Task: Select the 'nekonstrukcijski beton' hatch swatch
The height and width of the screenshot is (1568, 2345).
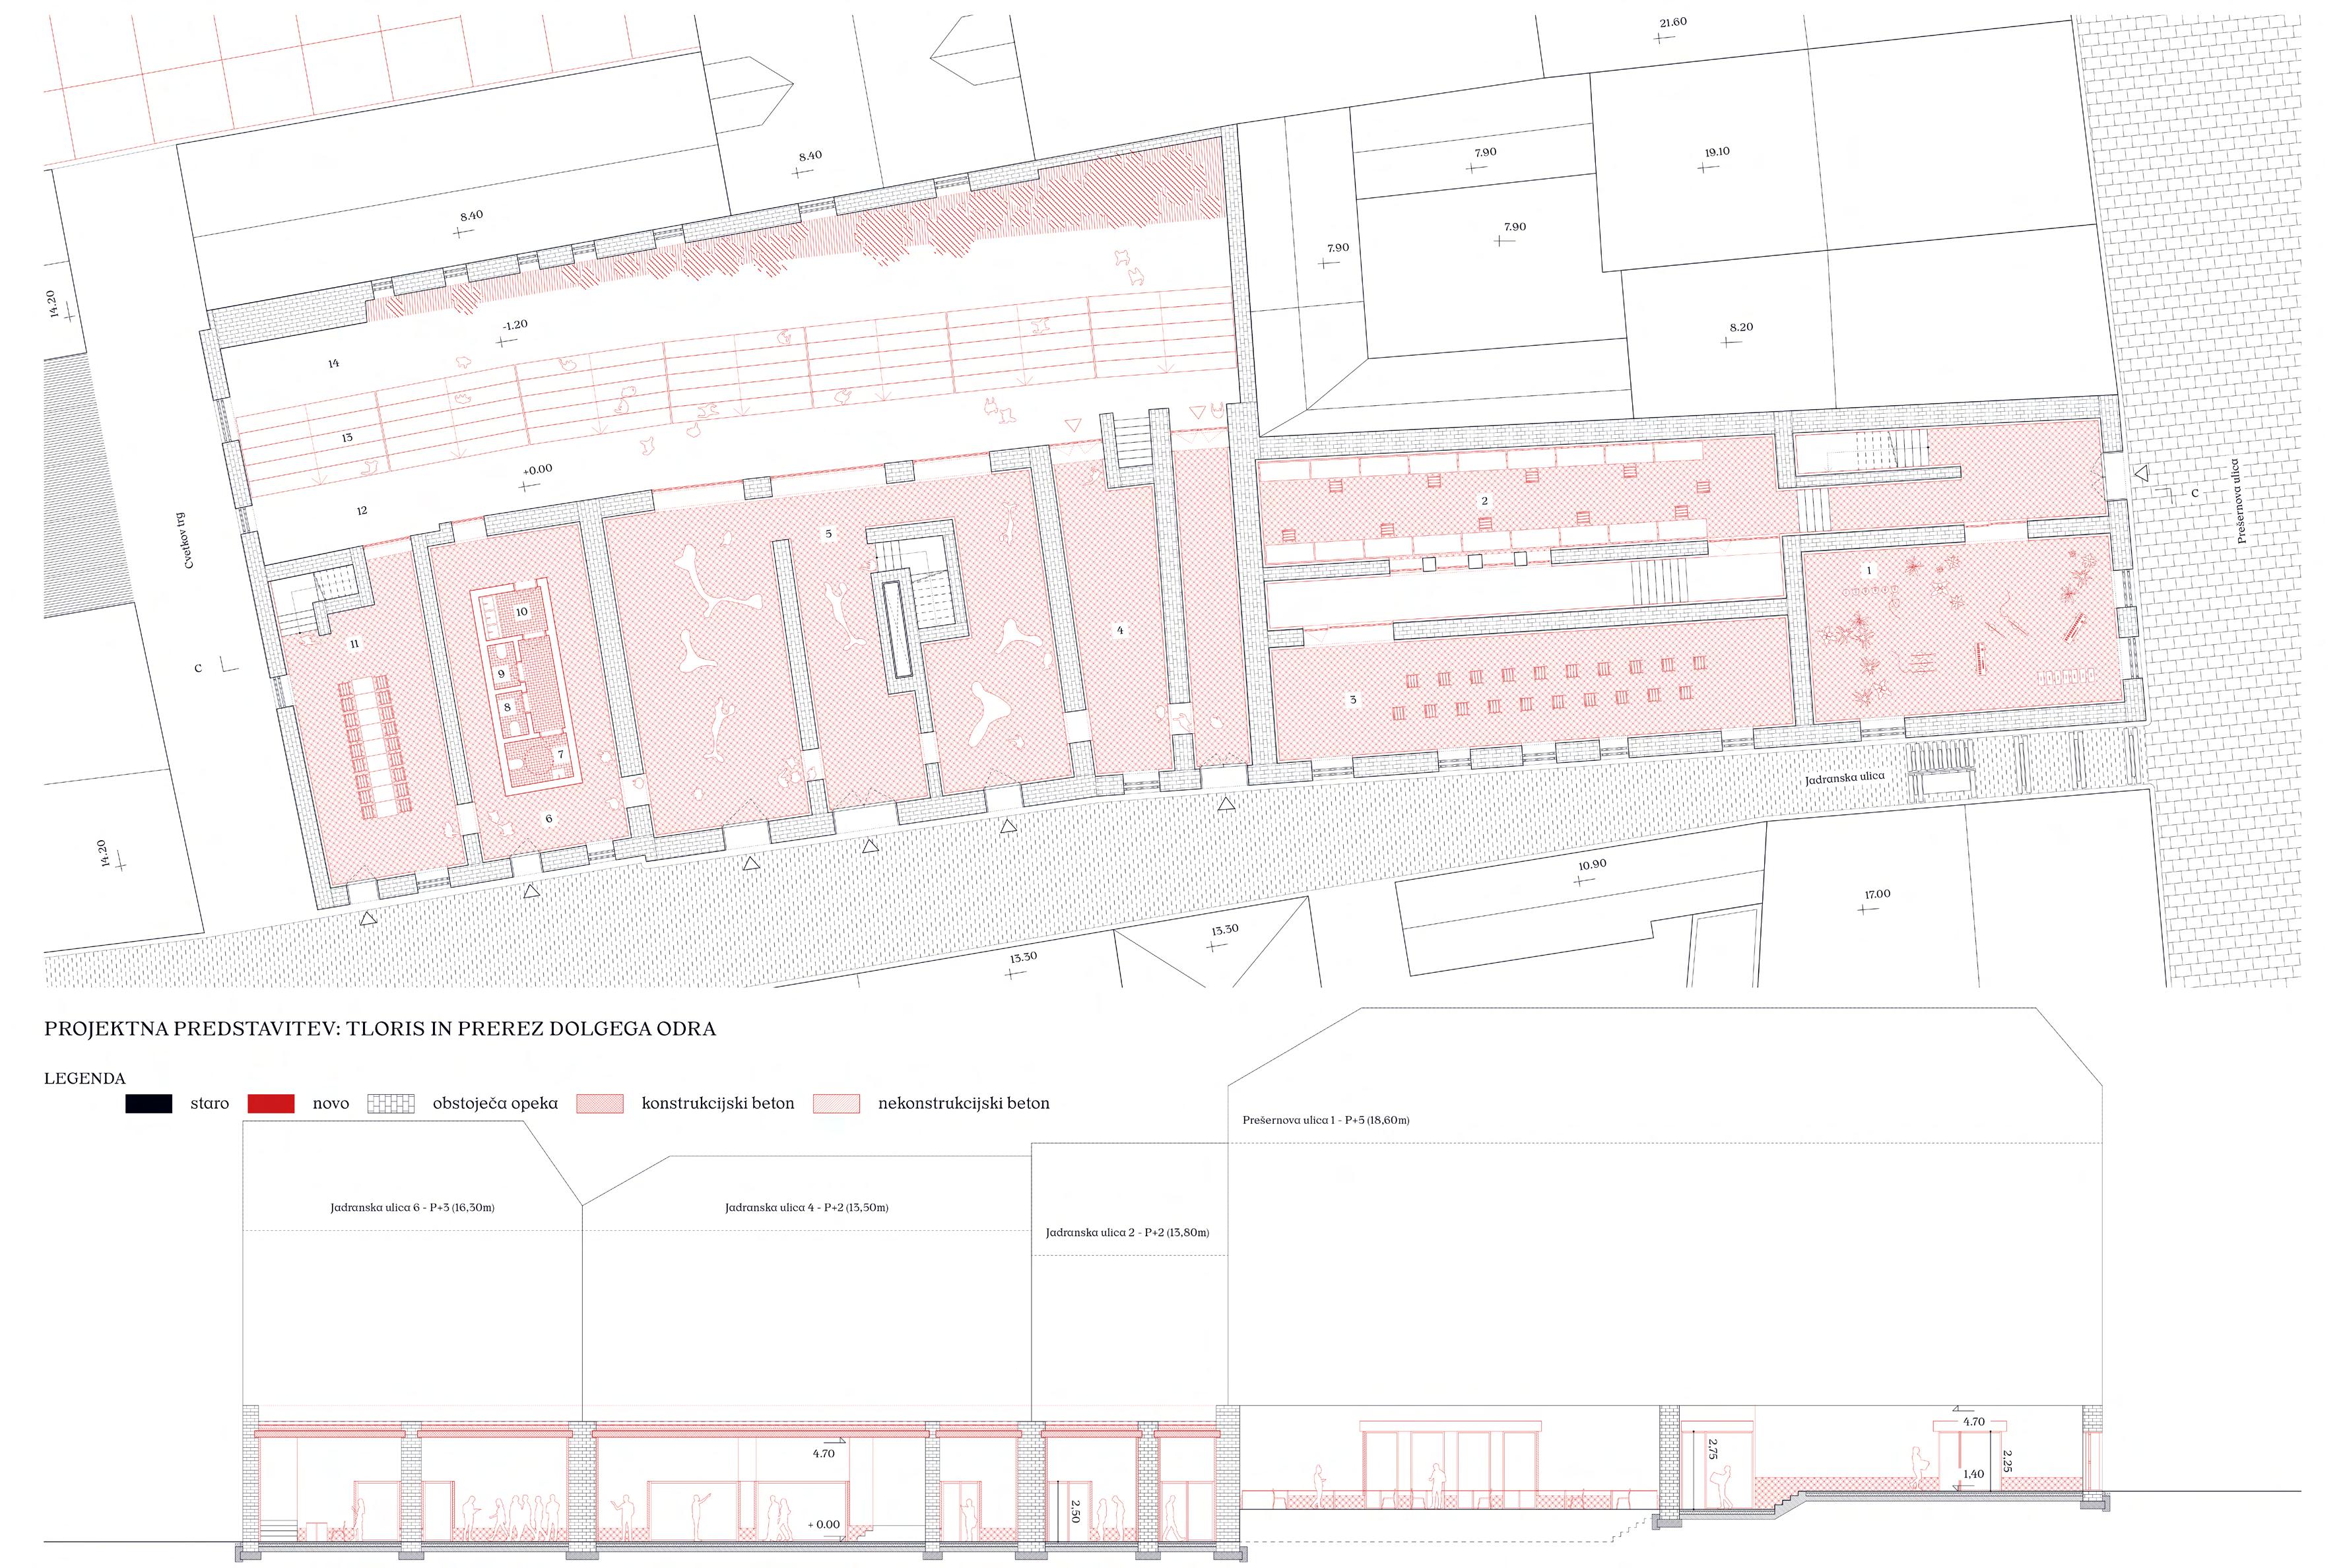Action: [x=836, y=1104]
